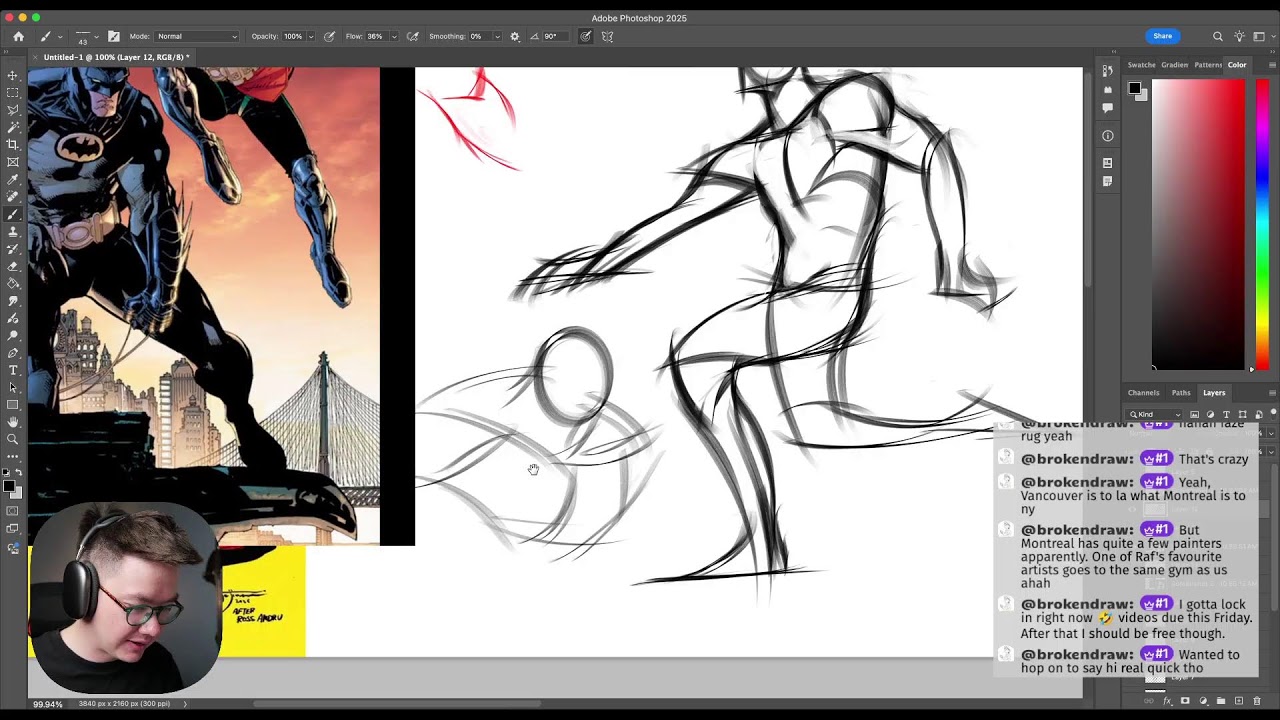1280x720 pixels.
Task: Select the Type tool
Action: pyautogui.click(x=13, y=370)
